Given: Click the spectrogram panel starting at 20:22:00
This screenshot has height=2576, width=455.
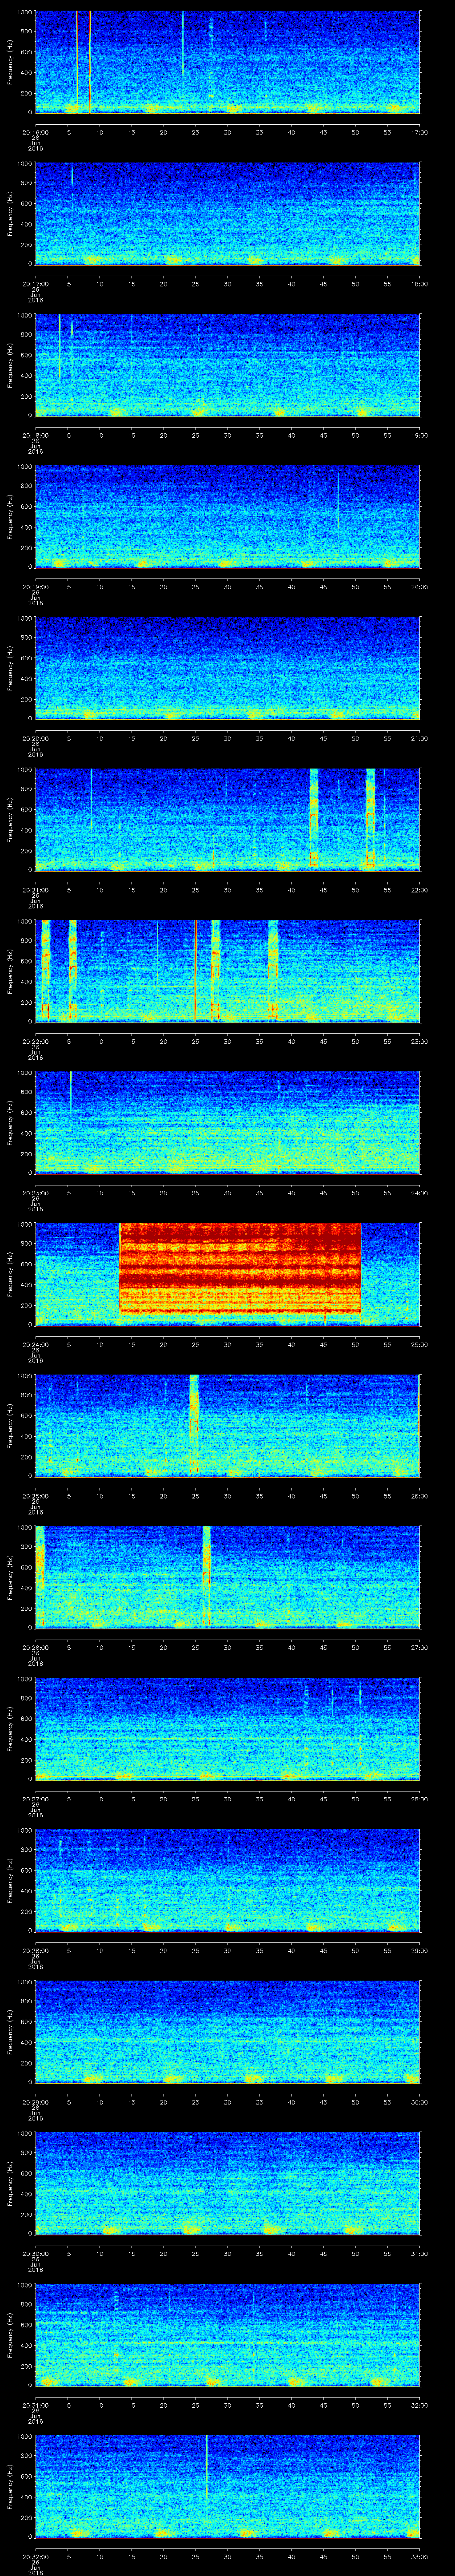Looking at the screenshot, I should click(228, 971).
